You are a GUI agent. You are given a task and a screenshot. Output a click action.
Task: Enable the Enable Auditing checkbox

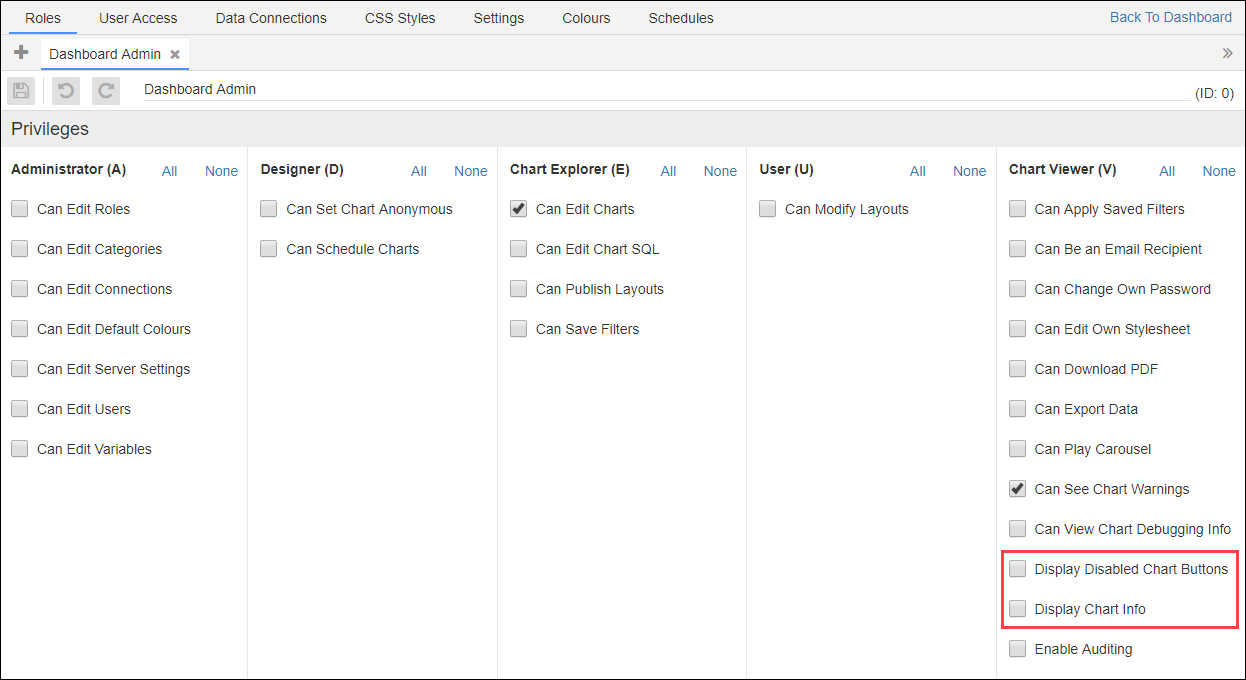1017,648
